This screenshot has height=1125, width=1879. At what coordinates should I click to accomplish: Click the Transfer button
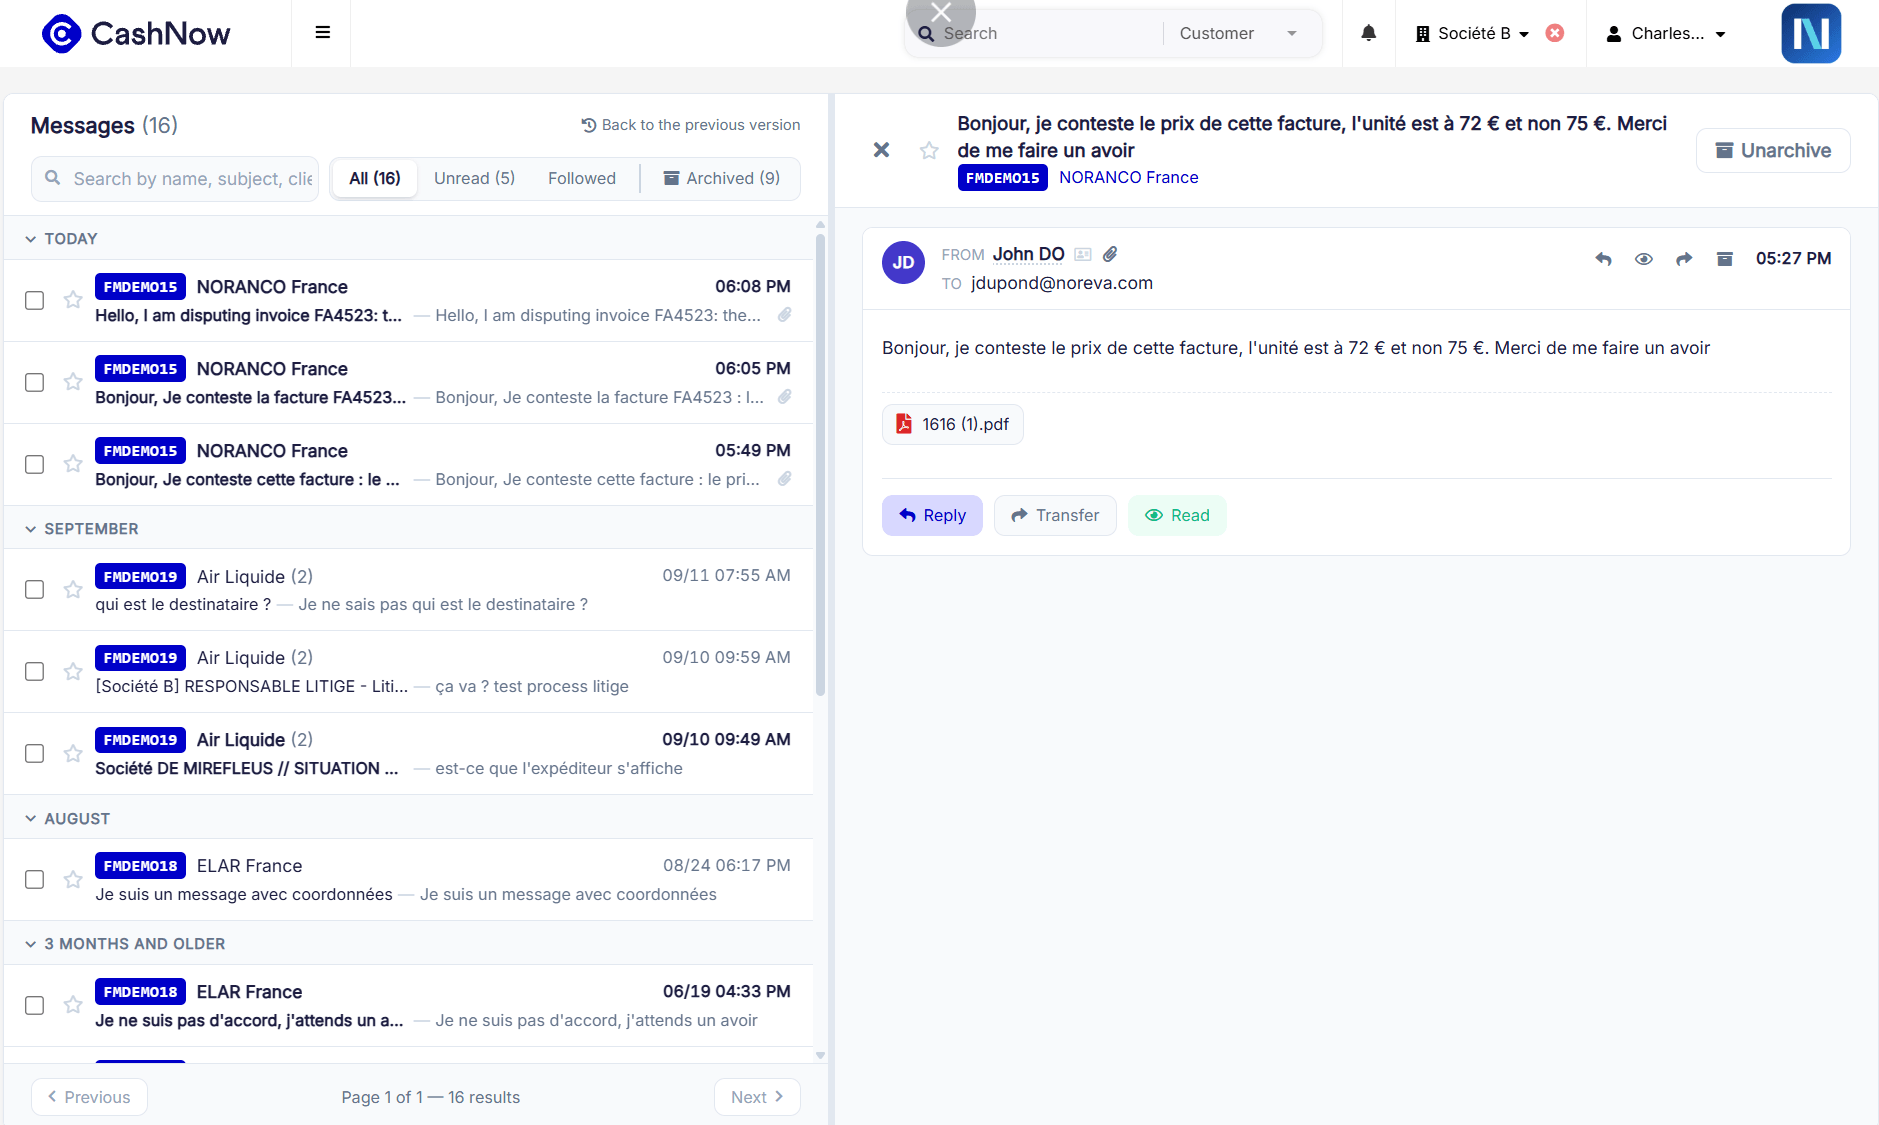(x=1055, y=515)
